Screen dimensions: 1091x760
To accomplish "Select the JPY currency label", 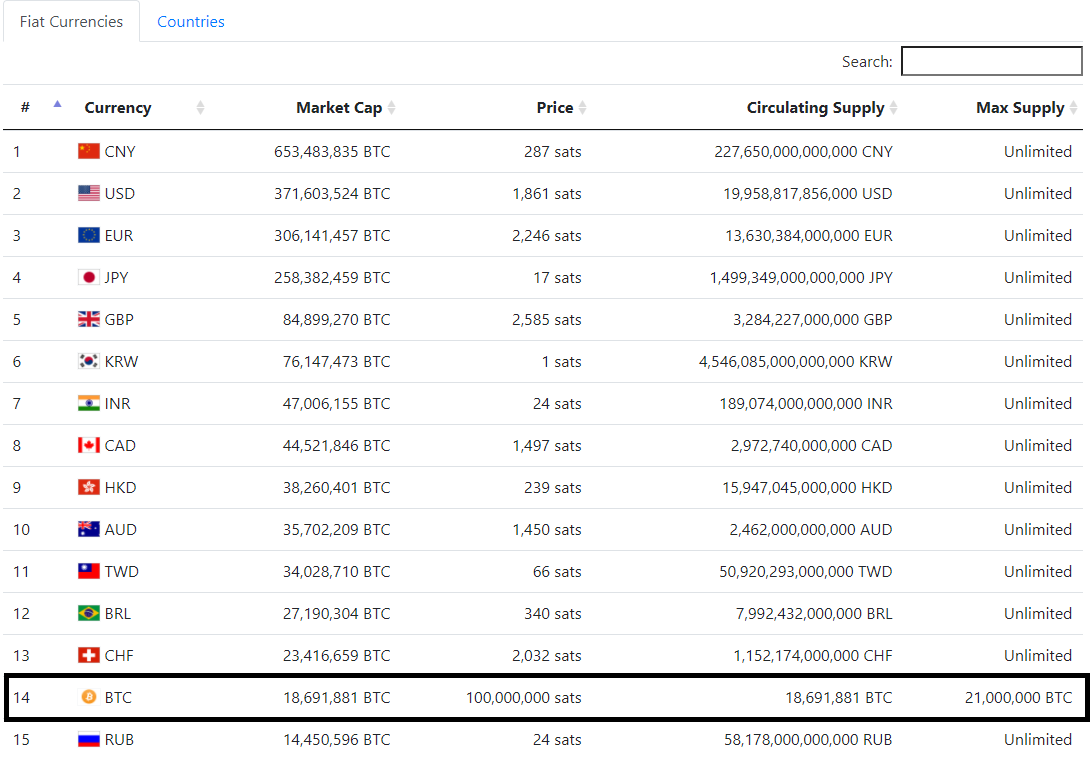I will pyautogui.click(x=116, y=278).
